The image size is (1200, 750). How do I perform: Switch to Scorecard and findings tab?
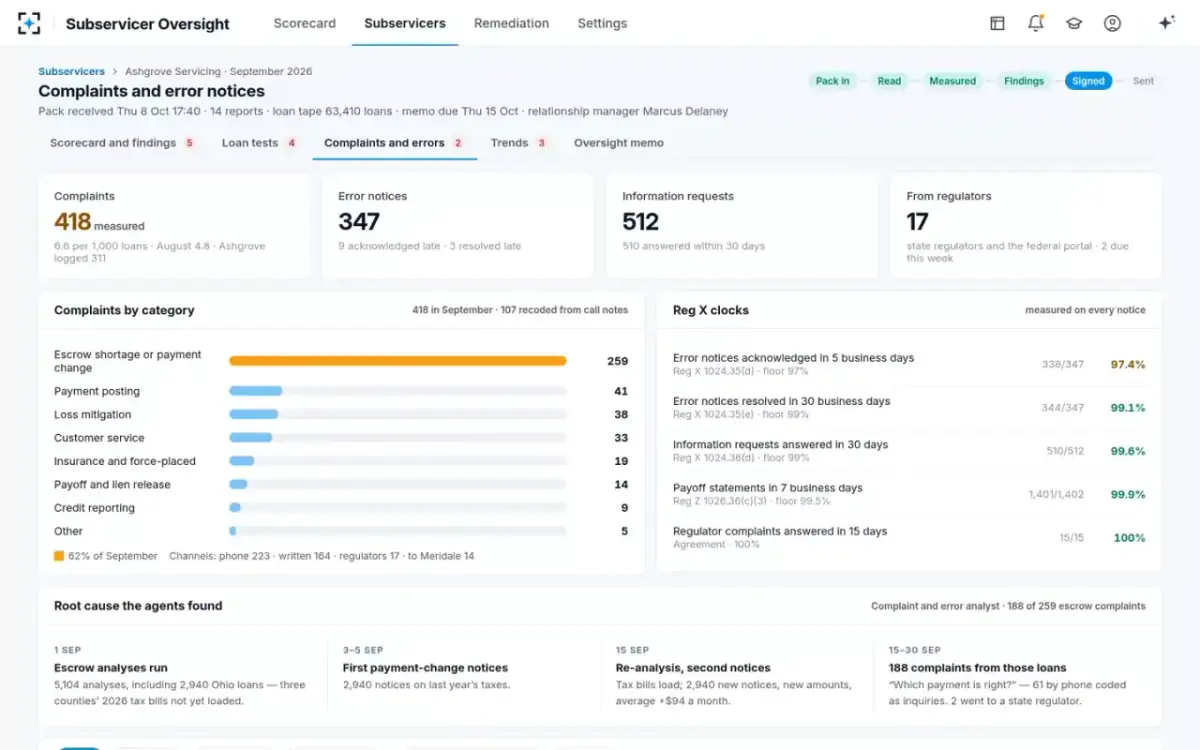tap(122, 143)
